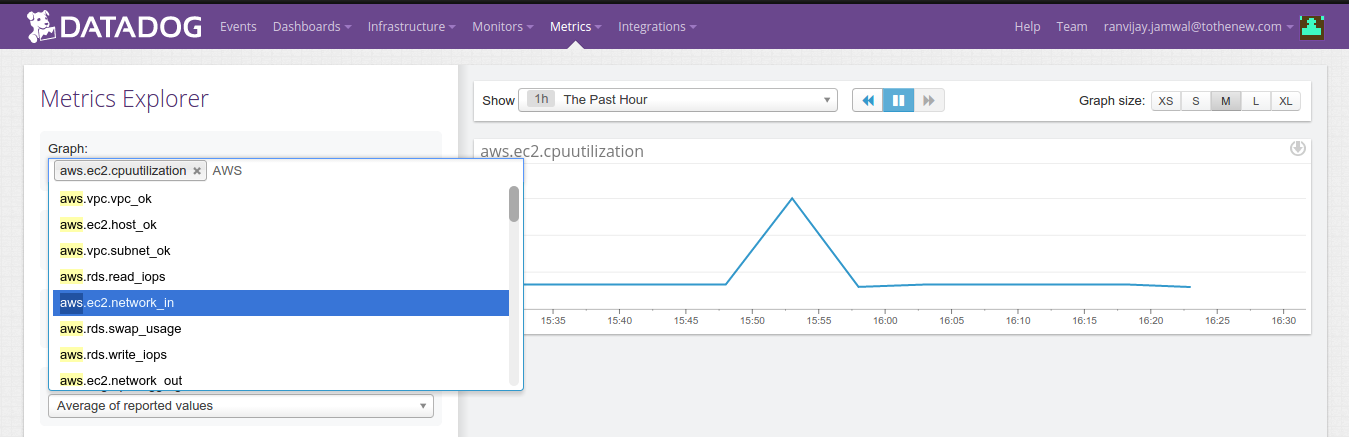
Task: Download the aws.ec2.cpuutilization graph
Action: pos(1298,149)
